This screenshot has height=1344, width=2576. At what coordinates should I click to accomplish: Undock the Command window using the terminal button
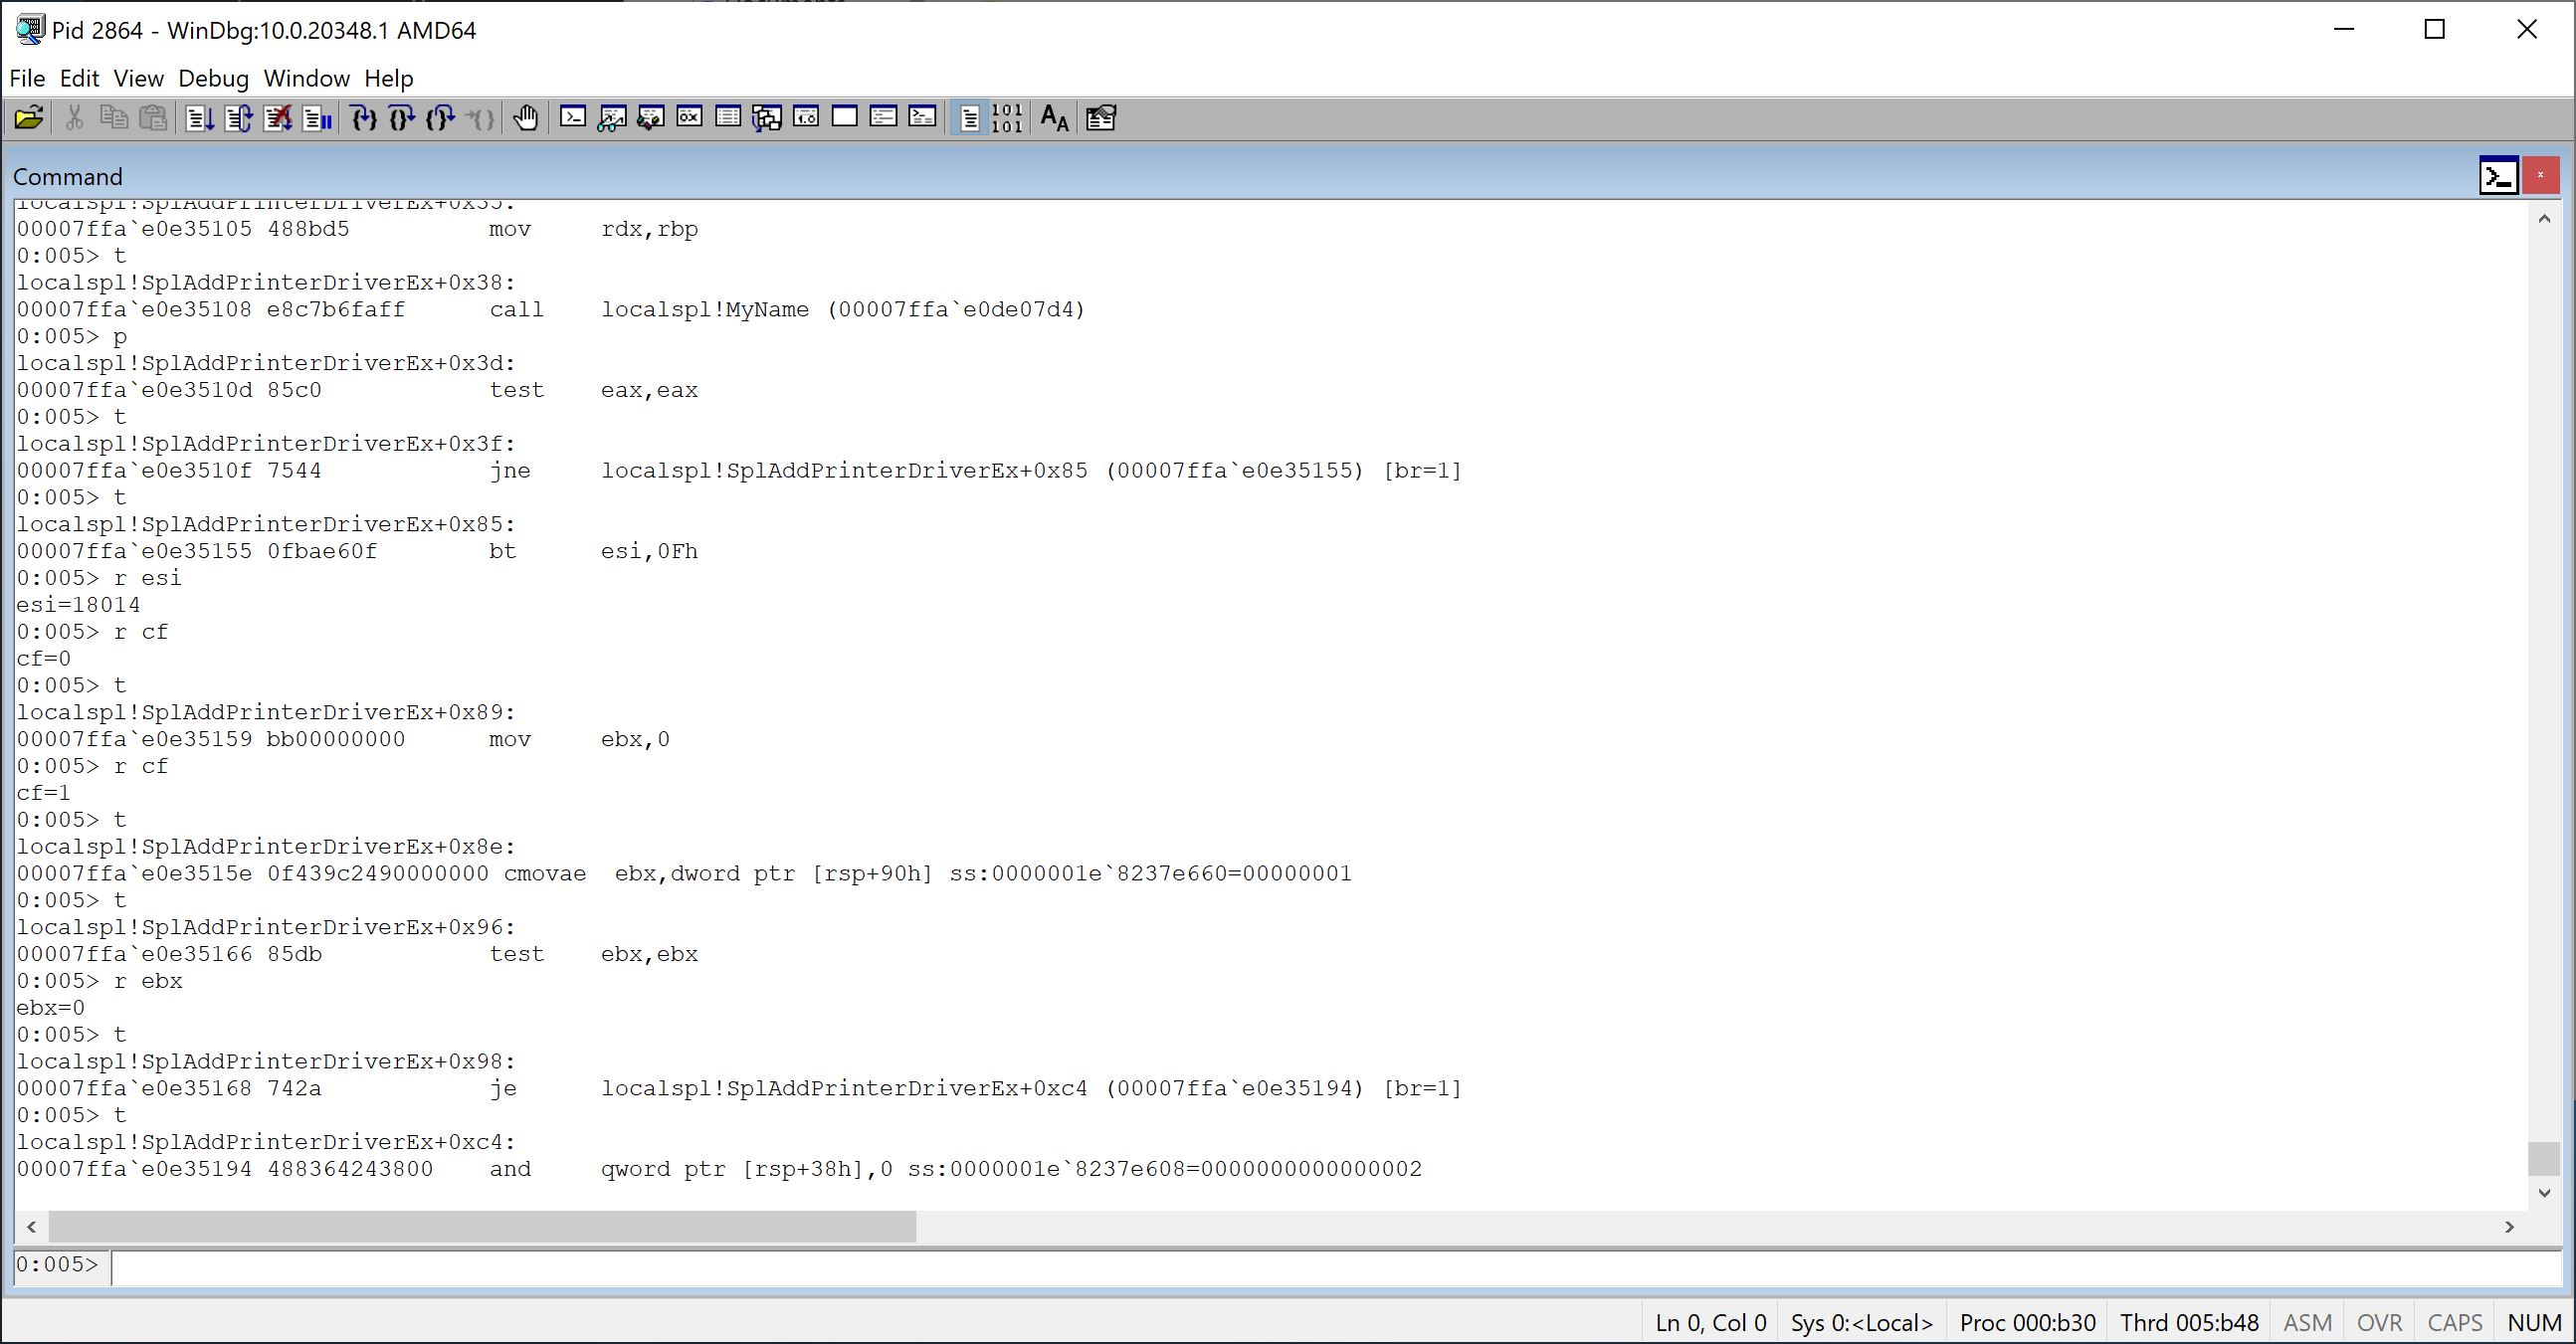pyautogui.click(x=2499, y=175)
